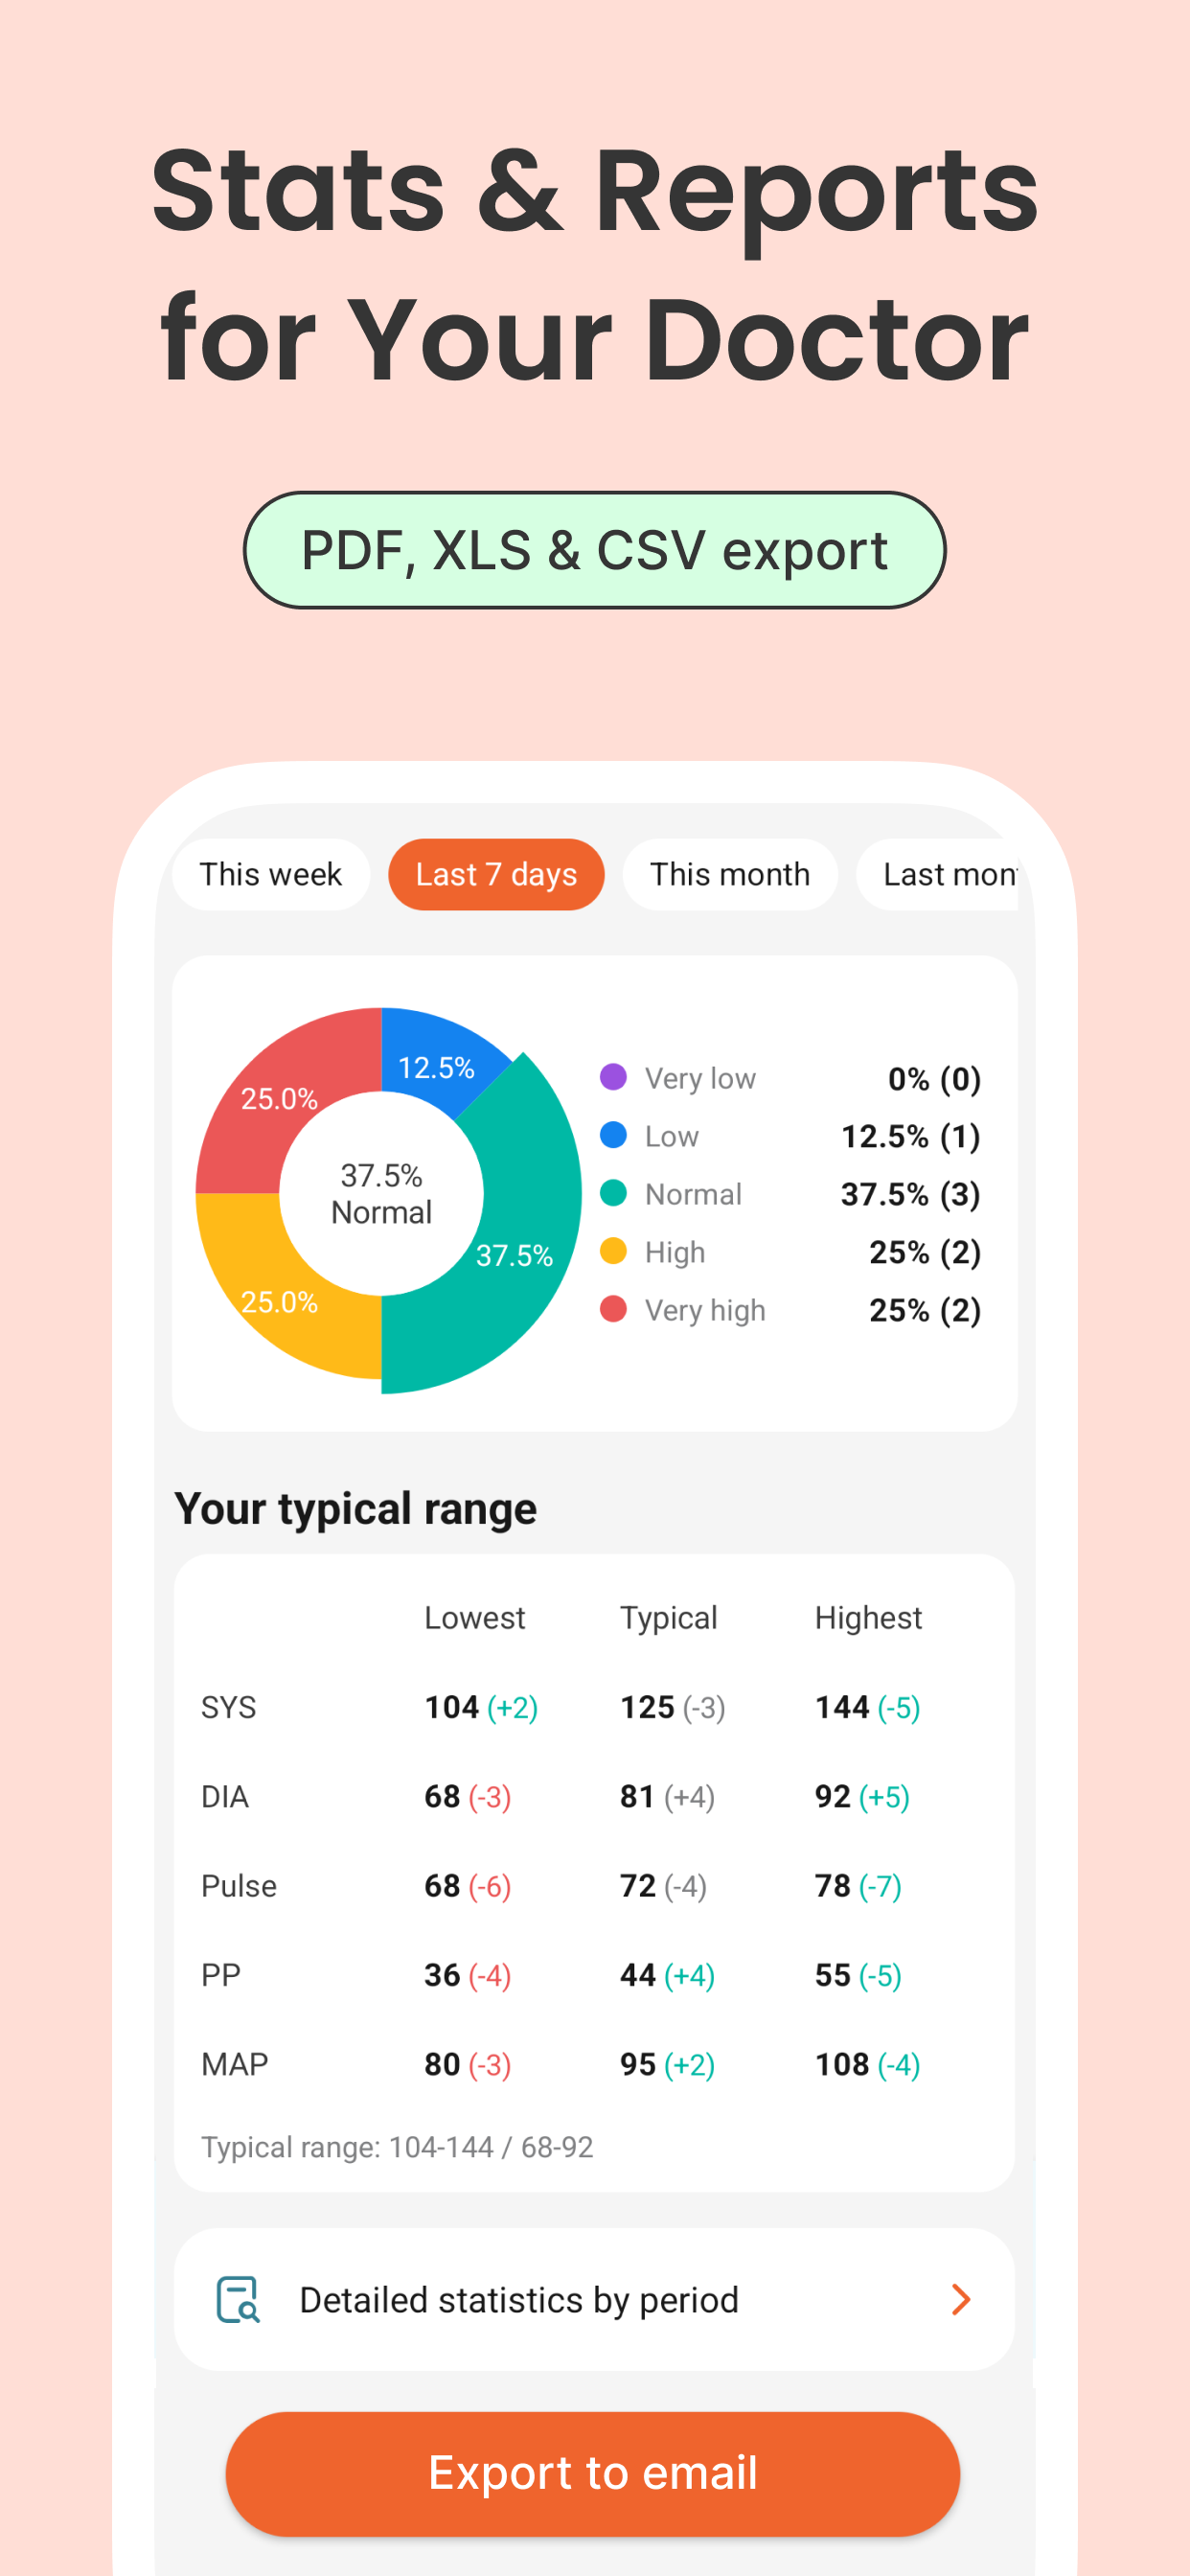Tap the donut center 37.5% Normal label
This screenshot has height=2576, width=1190.
(x=381, y=1194)
